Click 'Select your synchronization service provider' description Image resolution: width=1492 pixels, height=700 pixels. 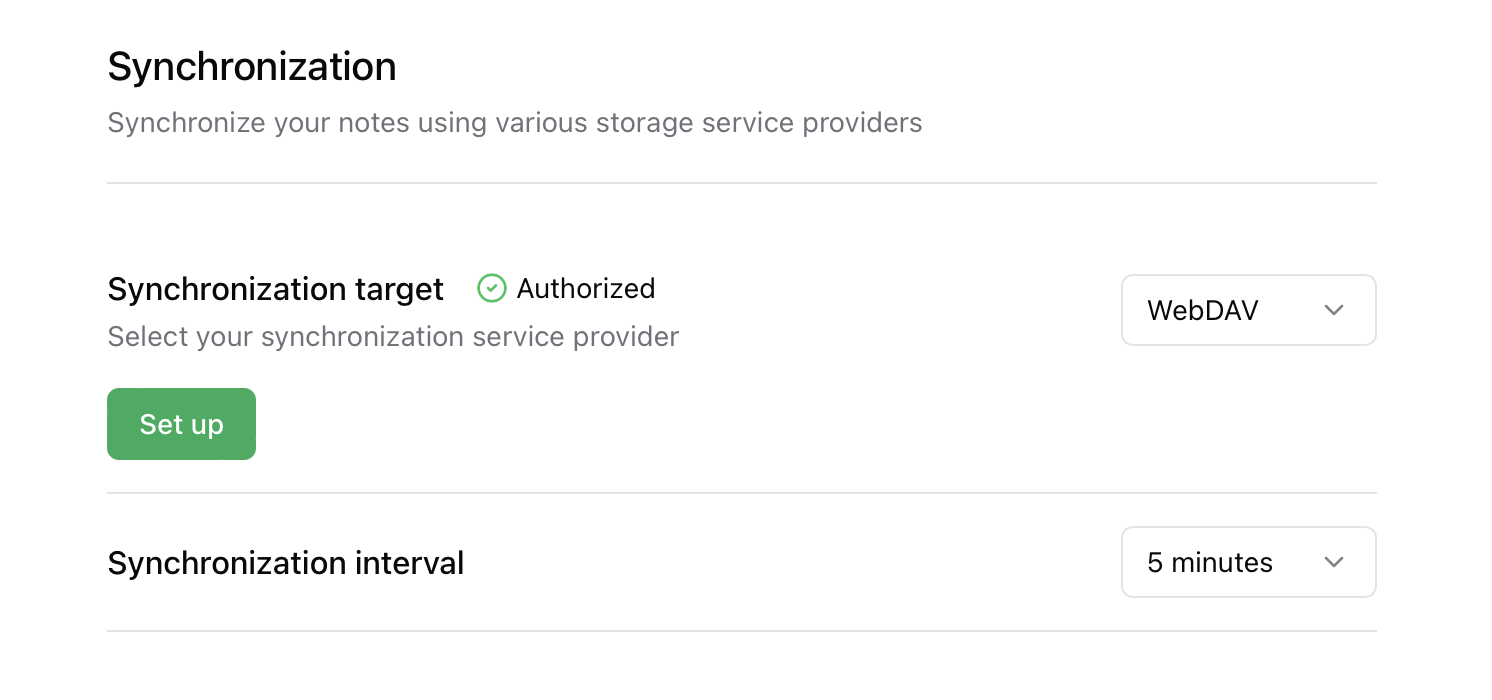click(x=393, y=336)
